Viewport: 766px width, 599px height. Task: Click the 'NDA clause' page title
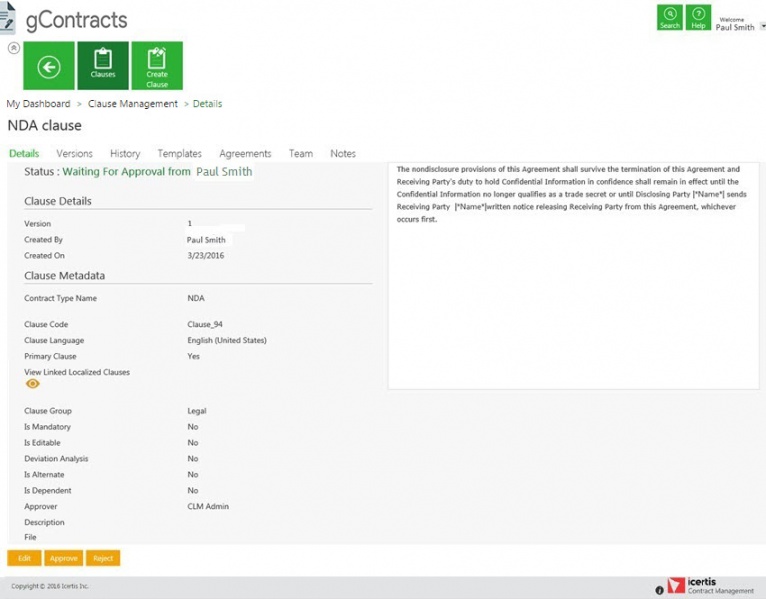pos(44,126)
